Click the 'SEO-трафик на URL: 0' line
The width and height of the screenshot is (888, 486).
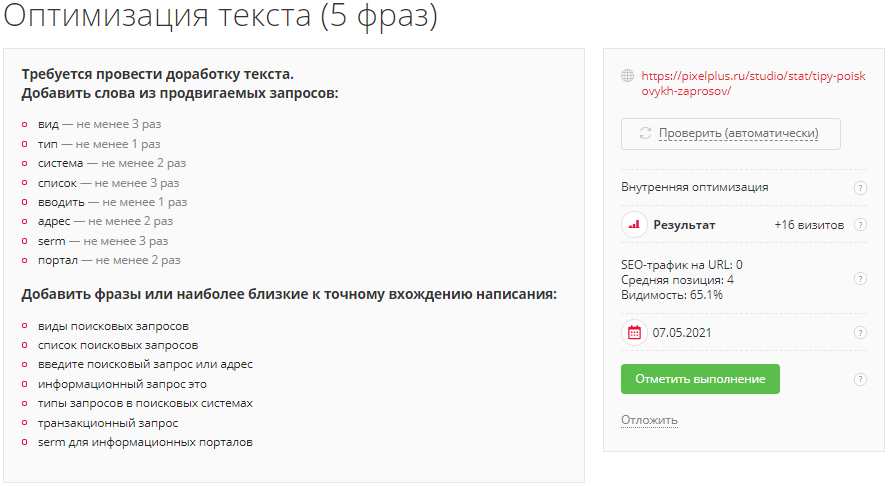pyautogui.click(x=681, y=265)
